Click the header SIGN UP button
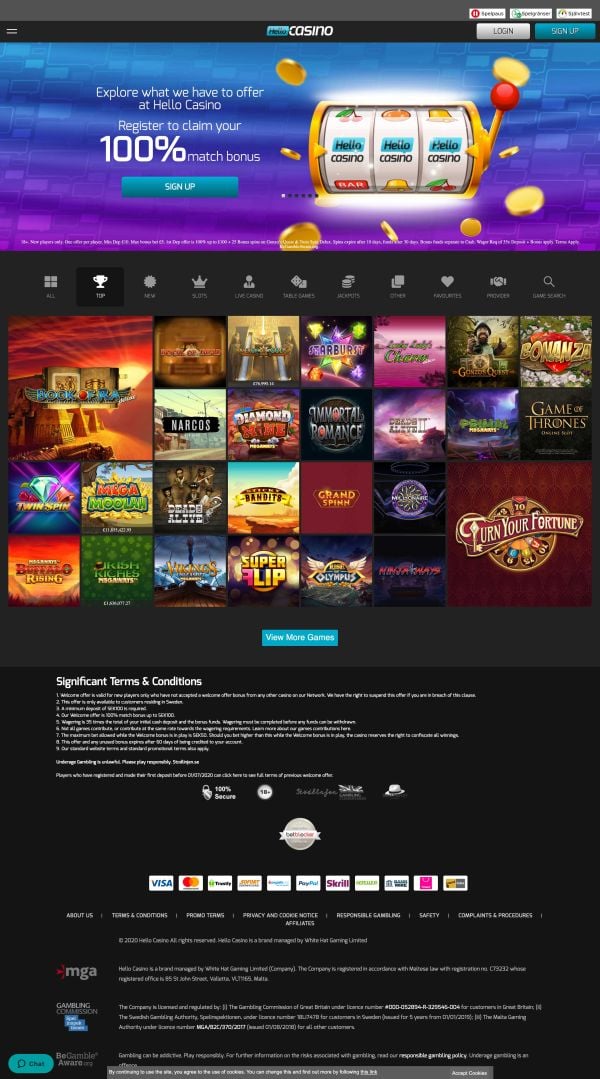This screenshot has width=600, height=1079. 565,31
